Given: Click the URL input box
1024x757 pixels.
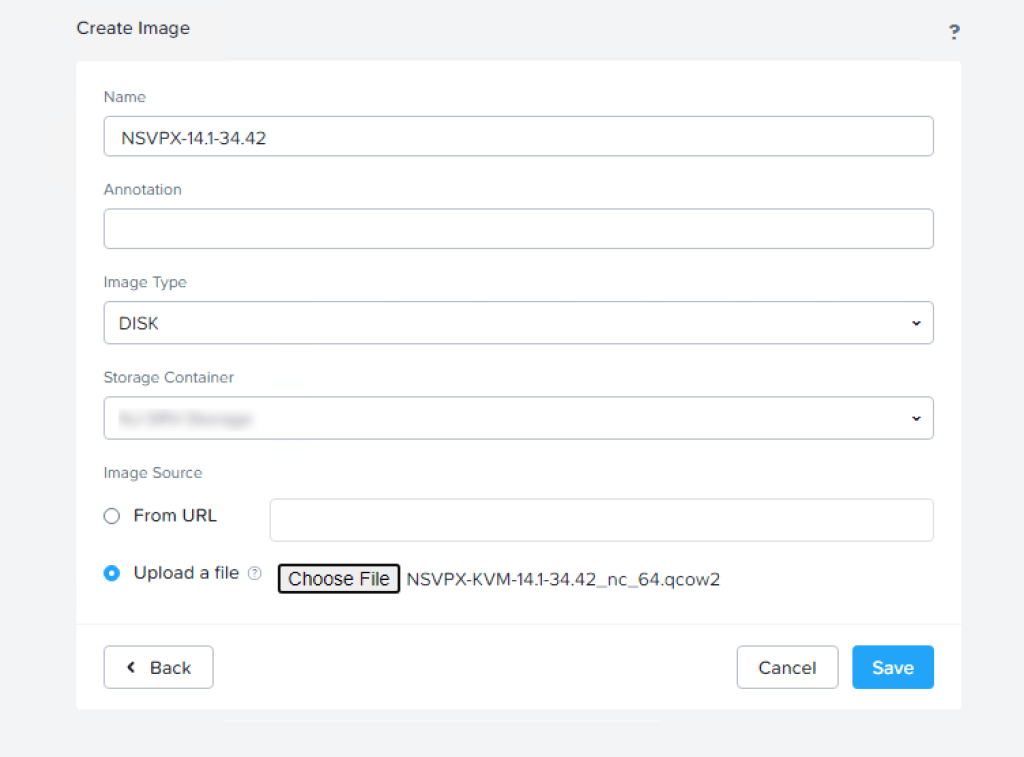Looking at the screenshot, I should [x=600, y=520].
